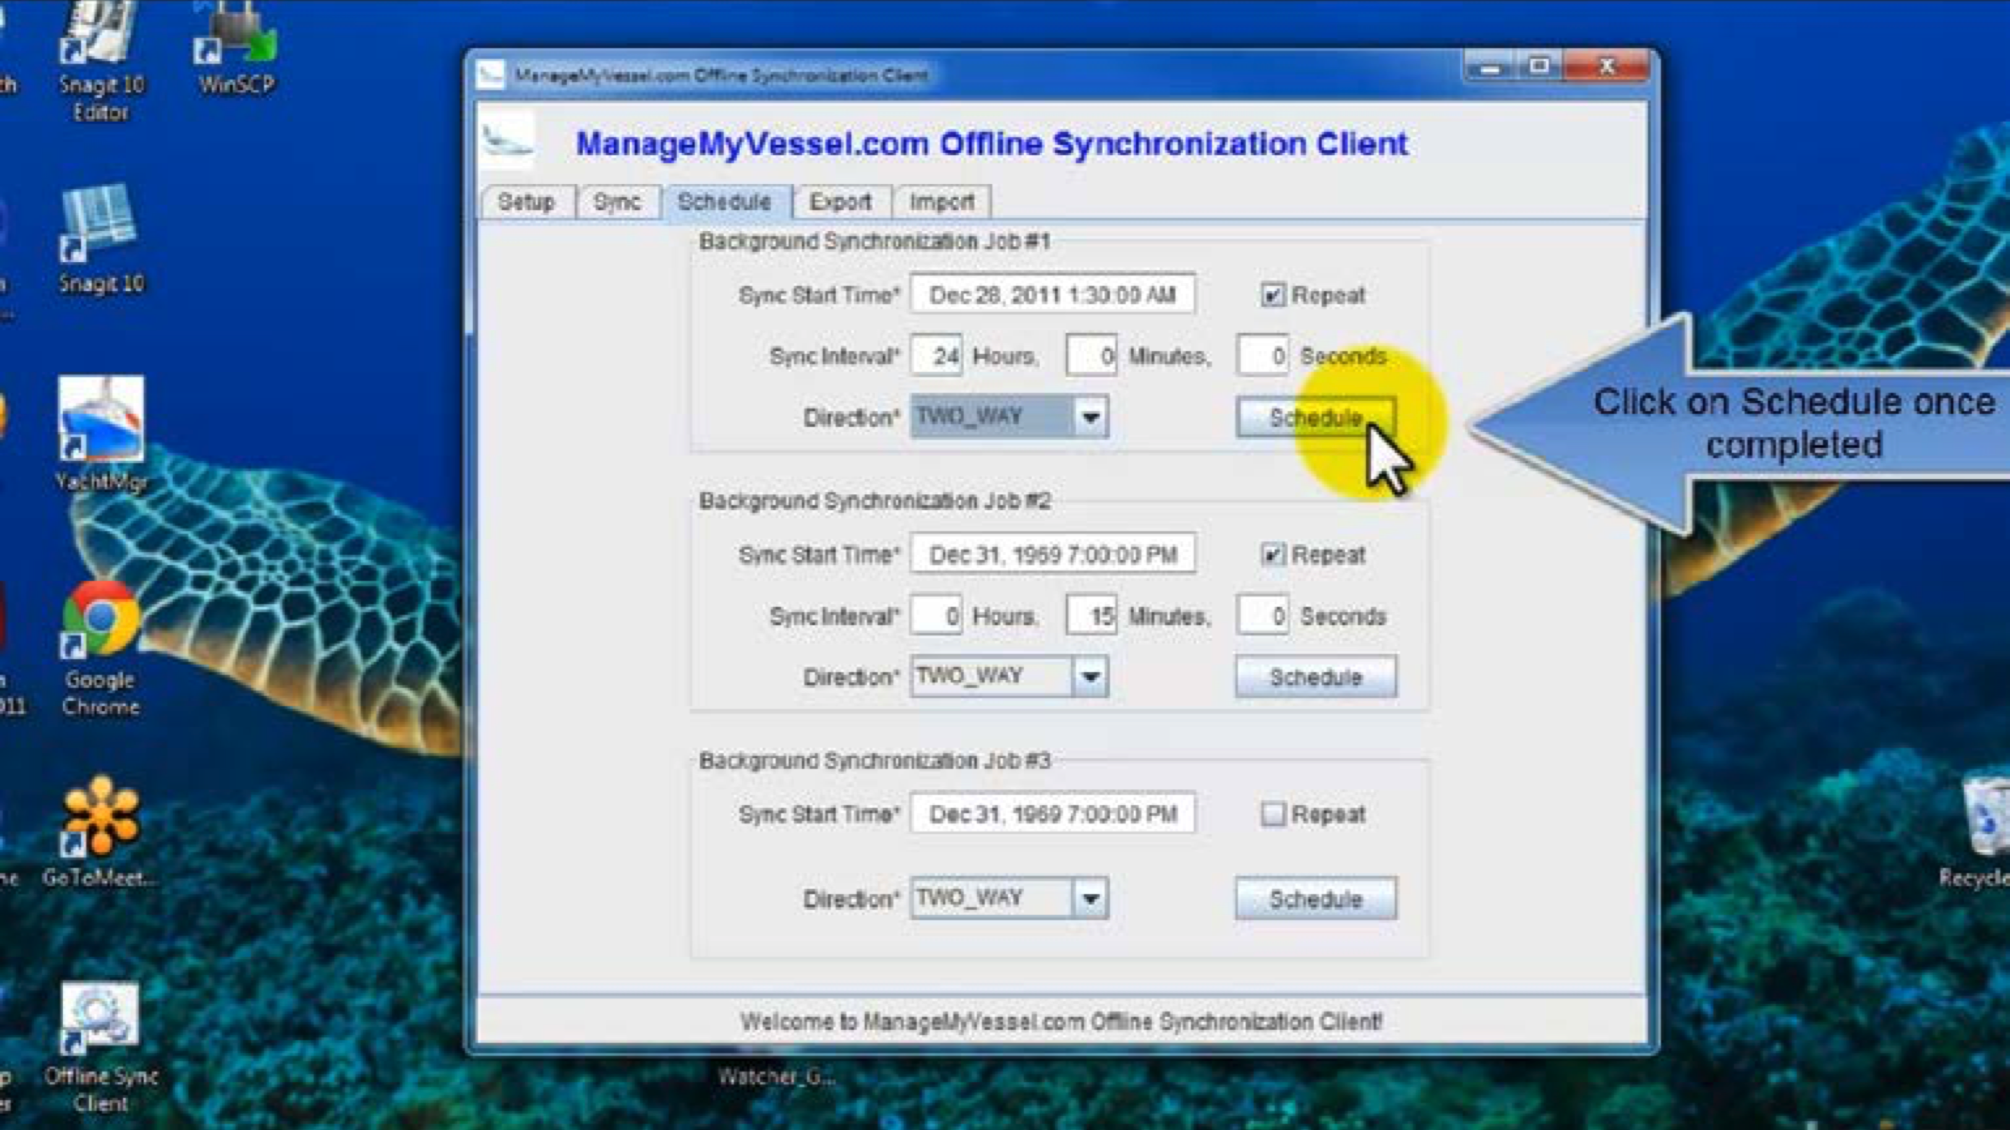This screenshot has width=2010, height=1130.
Task: Open the WinSCP desktop shortcut
Action: point(236,48)
